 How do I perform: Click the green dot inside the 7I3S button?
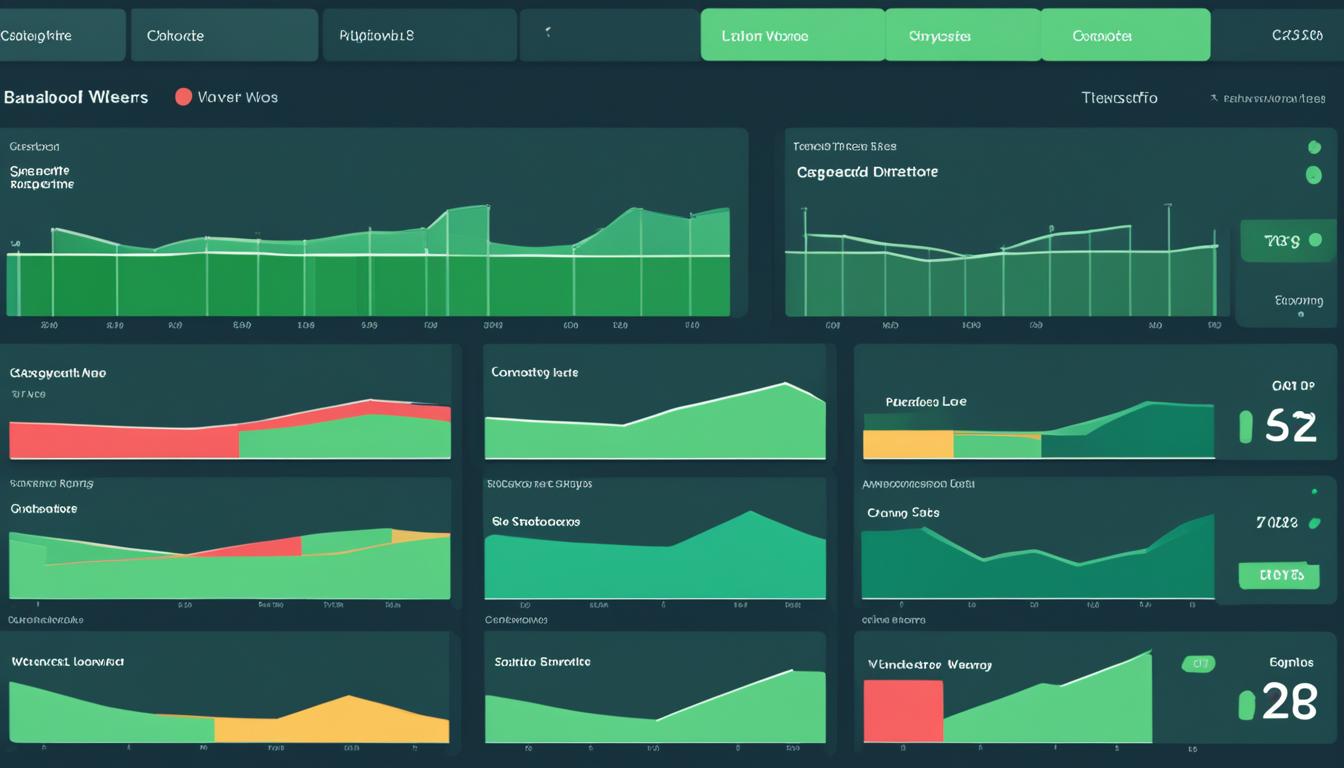pyautogui.click(x=1314, y=240)
